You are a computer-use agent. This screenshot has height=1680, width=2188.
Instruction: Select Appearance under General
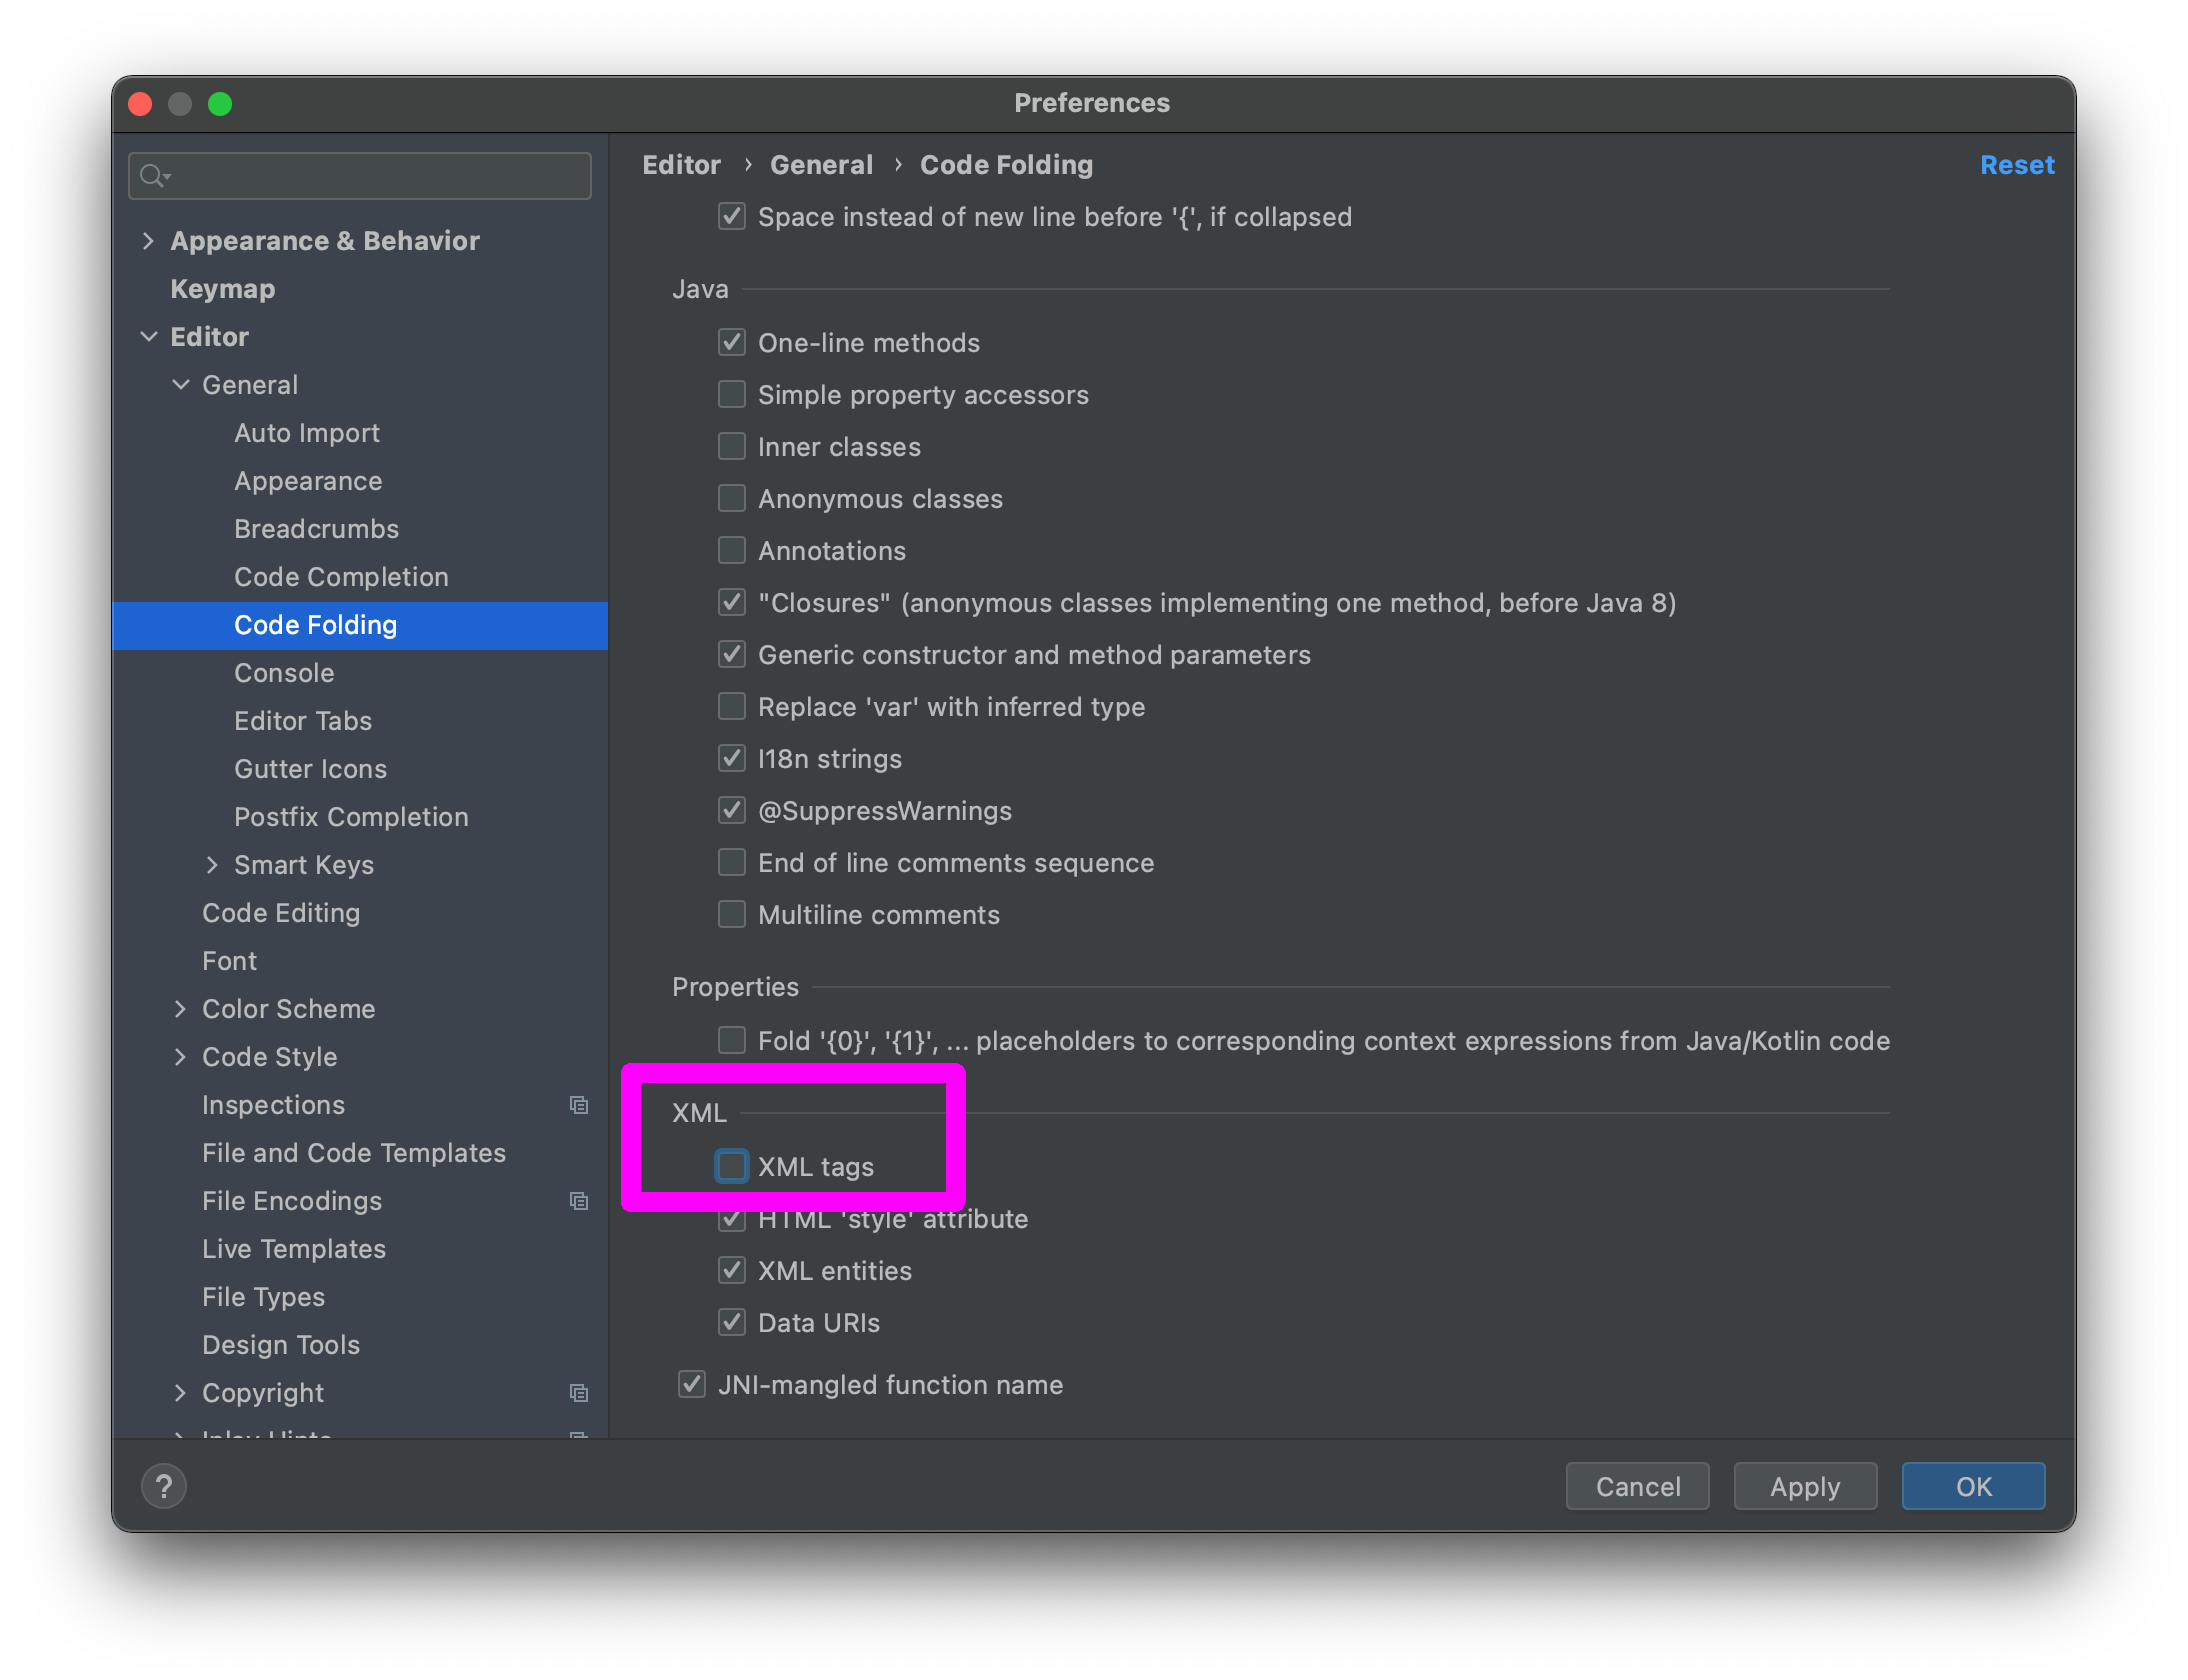tap(308, 481)
